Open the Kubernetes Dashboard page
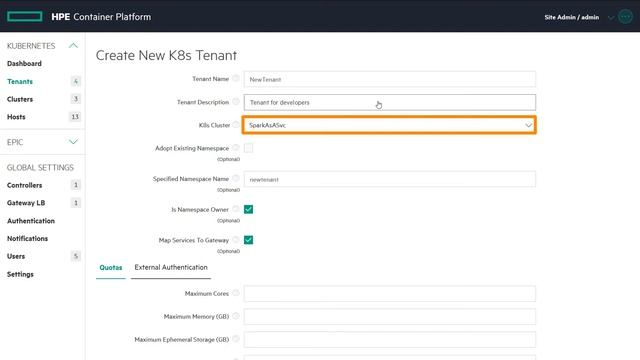The image size is (640, 360). (24, 64)
